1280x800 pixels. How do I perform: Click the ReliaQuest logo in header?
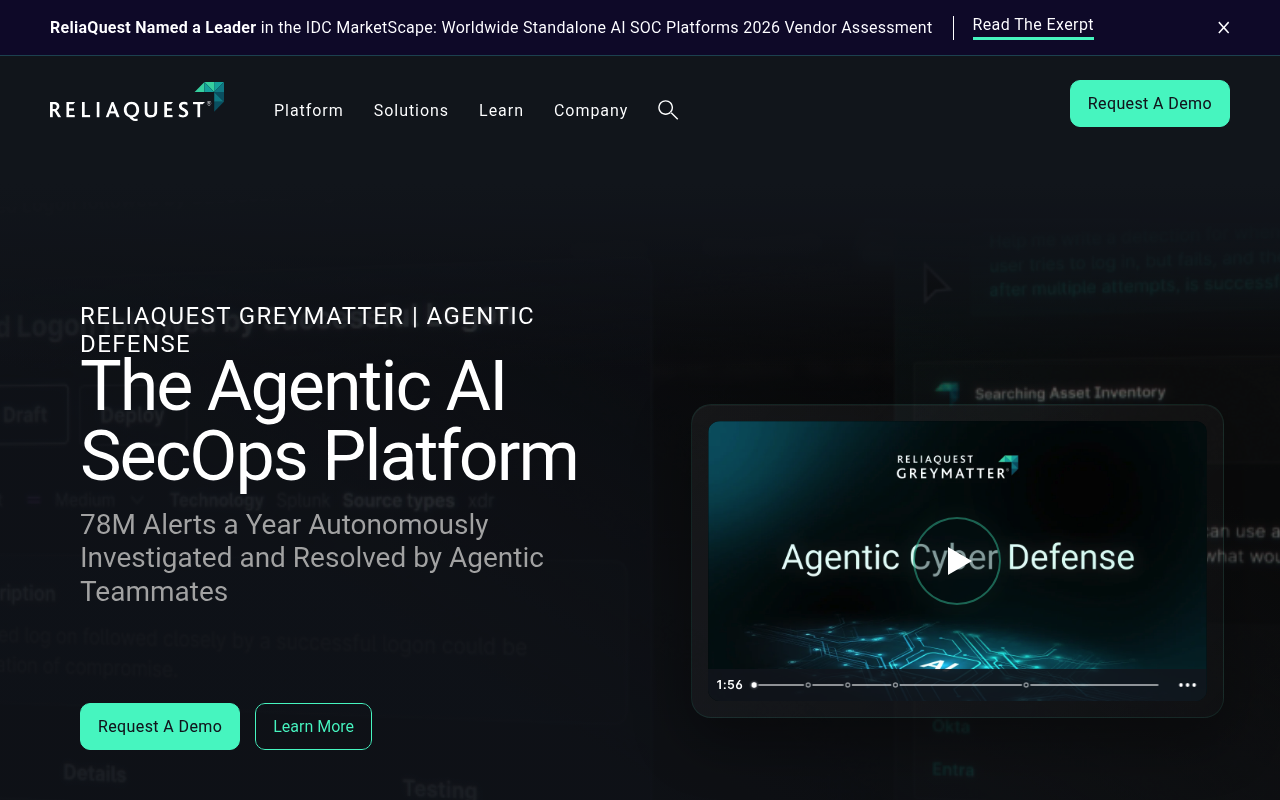[x=137, y=102]
